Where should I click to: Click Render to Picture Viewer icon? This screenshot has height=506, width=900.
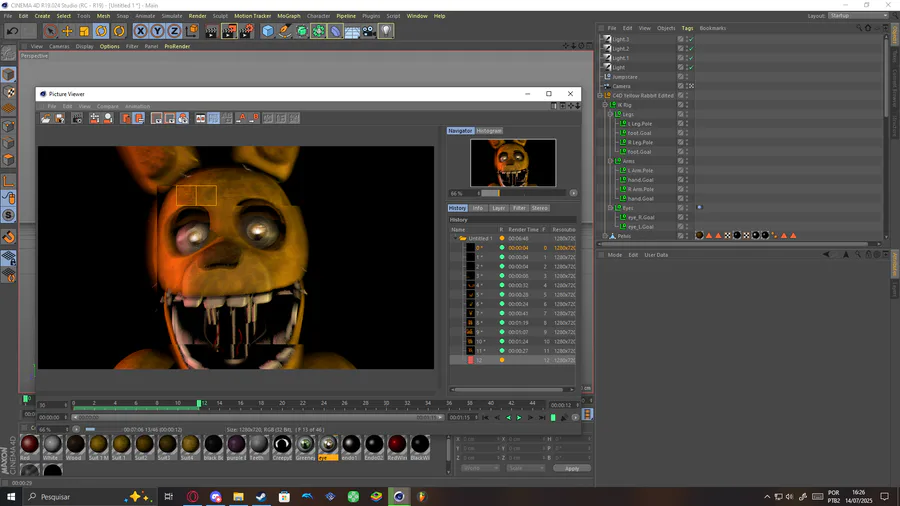[x=229, y=31]
